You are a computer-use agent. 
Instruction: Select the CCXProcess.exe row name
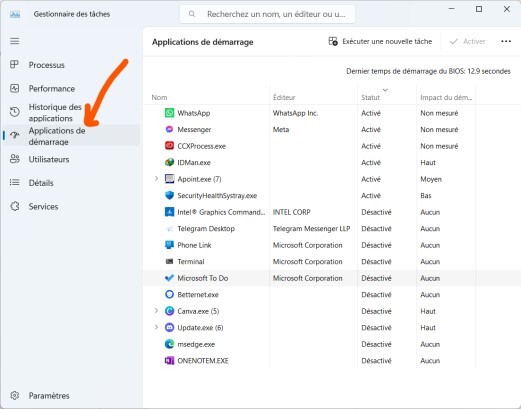(x=202, y=146)
